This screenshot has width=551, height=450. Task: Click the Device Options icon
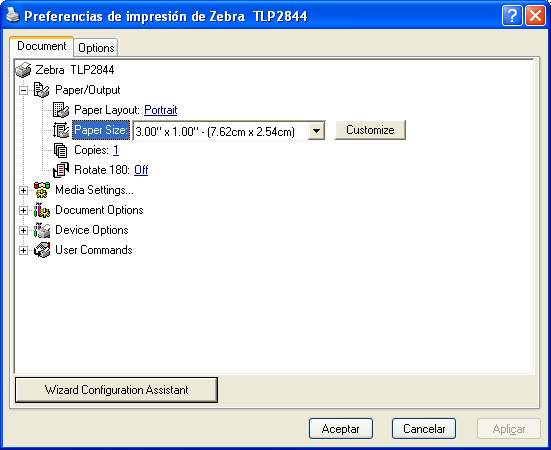pyautogui.click(x=42, y=230)
